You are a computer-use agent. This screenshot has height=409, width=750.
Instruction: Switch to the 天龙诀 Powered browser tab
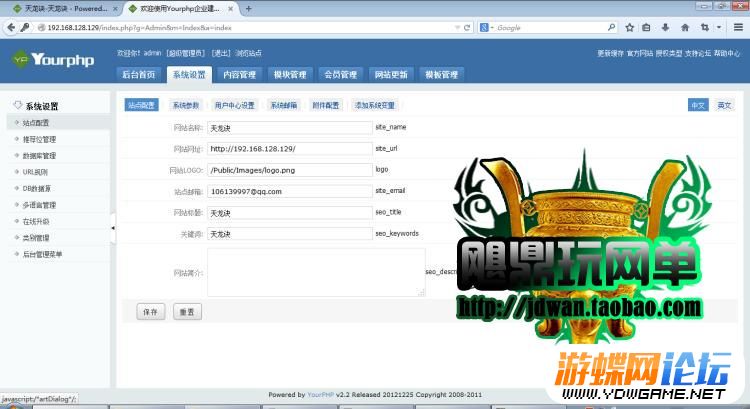coord(66,9)
